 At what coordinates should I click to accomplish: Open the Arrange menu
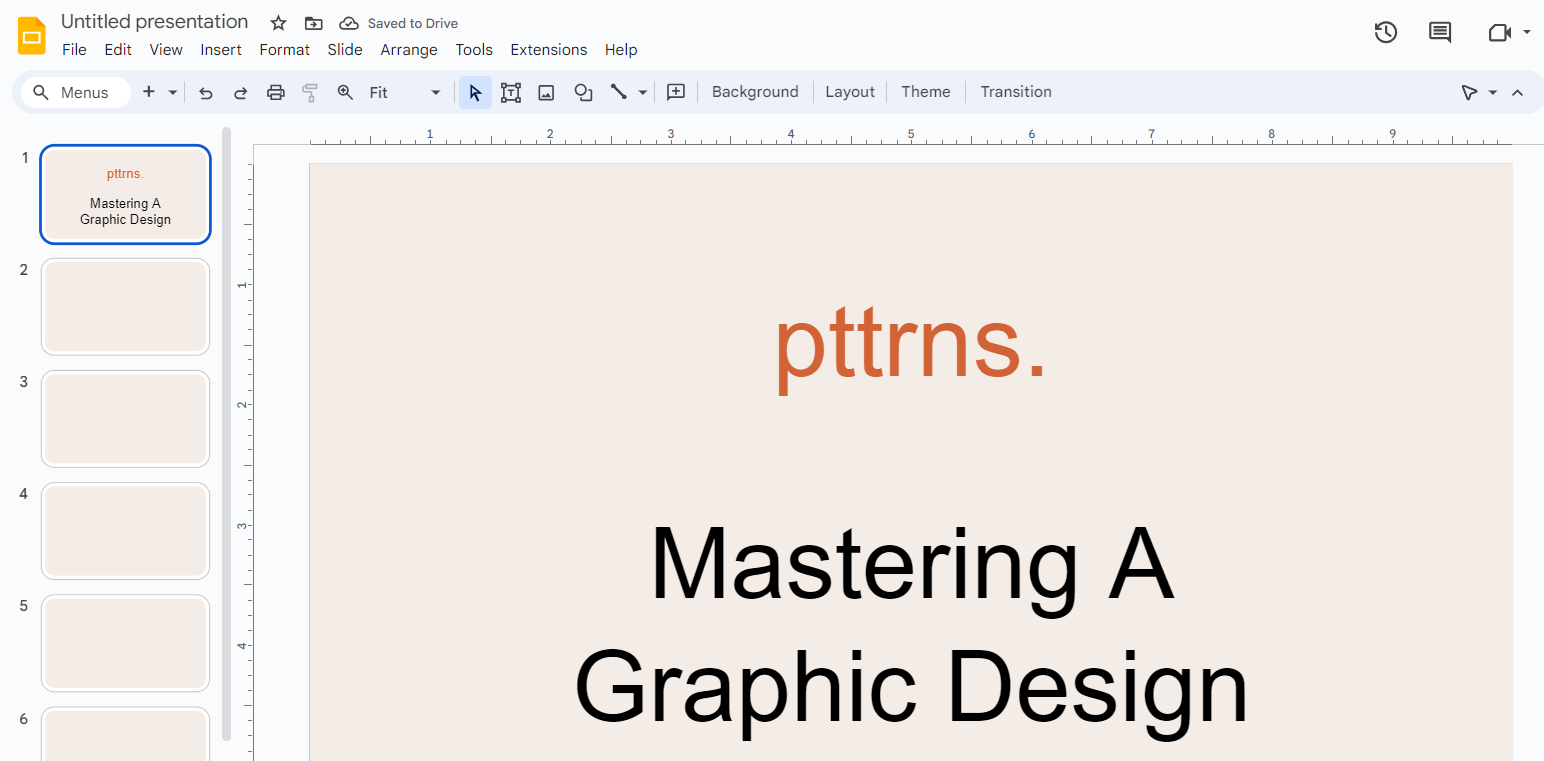click(x=409, y=50)
